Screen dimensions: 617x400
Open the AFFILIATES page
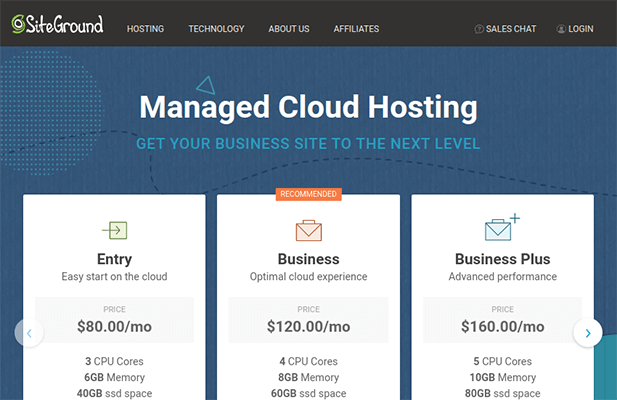tap(356, 29)
